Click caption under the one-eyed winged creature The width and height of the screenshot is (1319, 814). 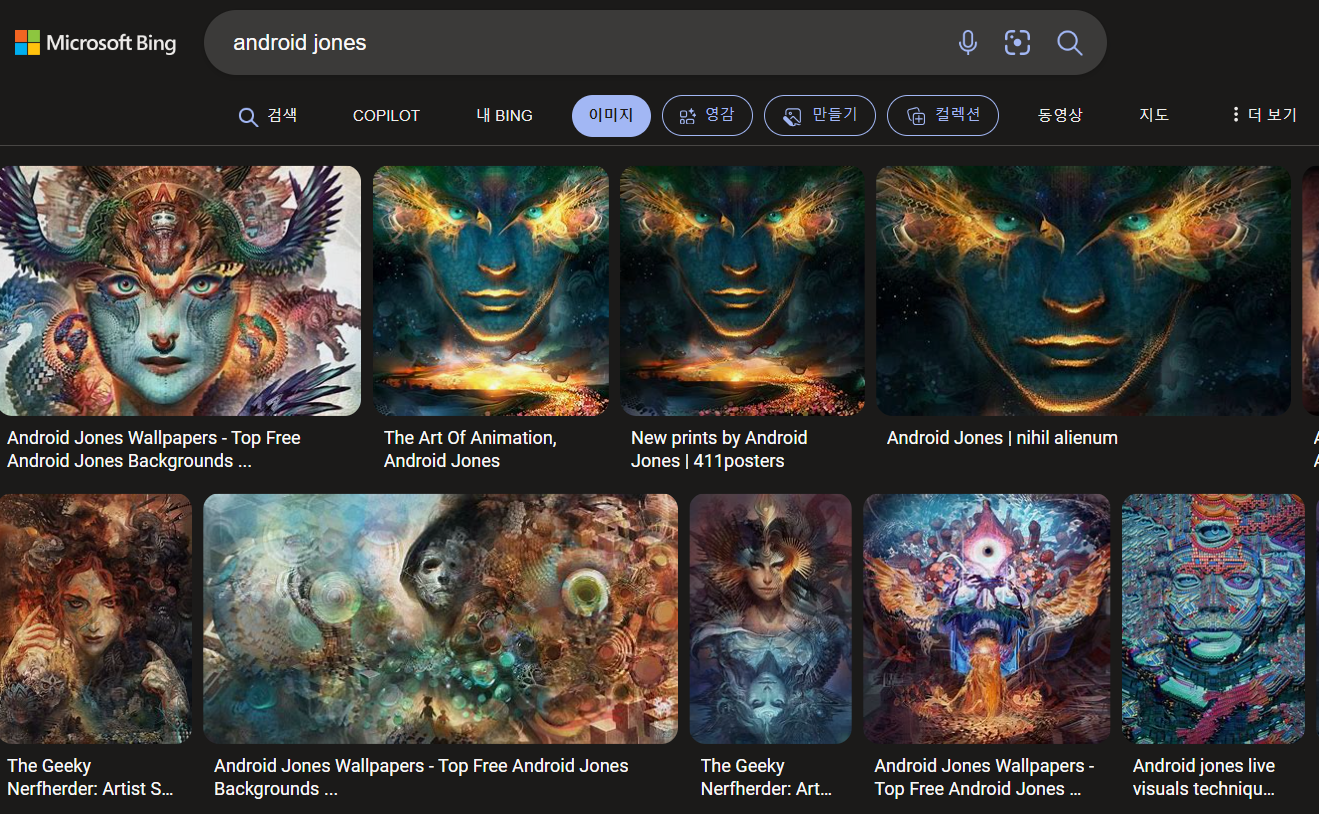coord(984,777)
